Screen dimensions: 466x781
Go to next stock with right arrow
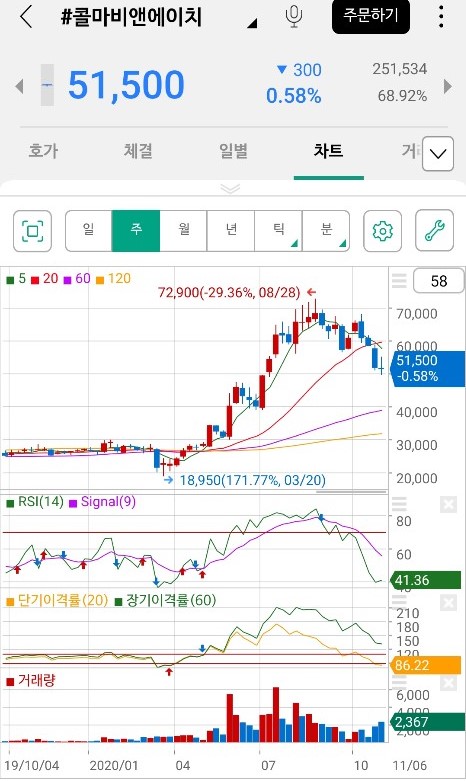tap(448, 86)
